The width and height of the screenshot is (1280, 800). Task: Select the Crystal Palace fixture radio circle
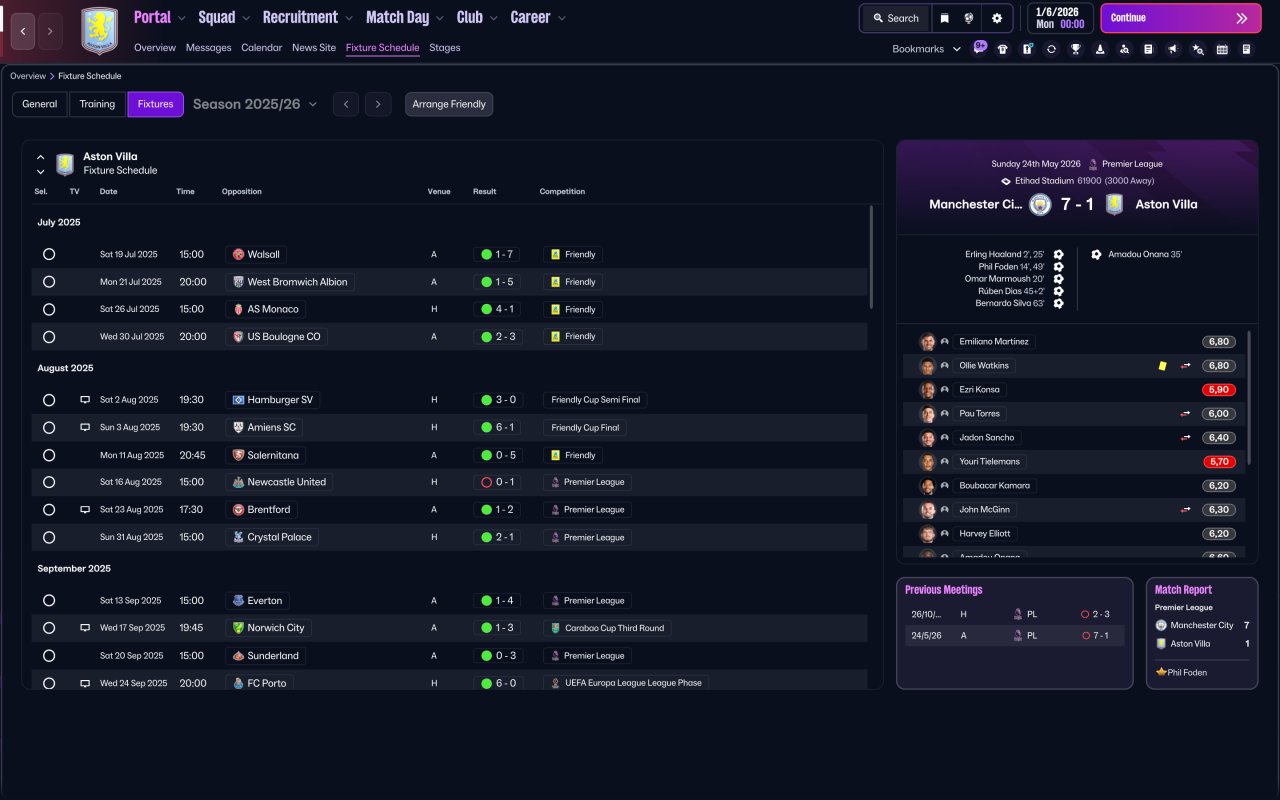[49, 537]
